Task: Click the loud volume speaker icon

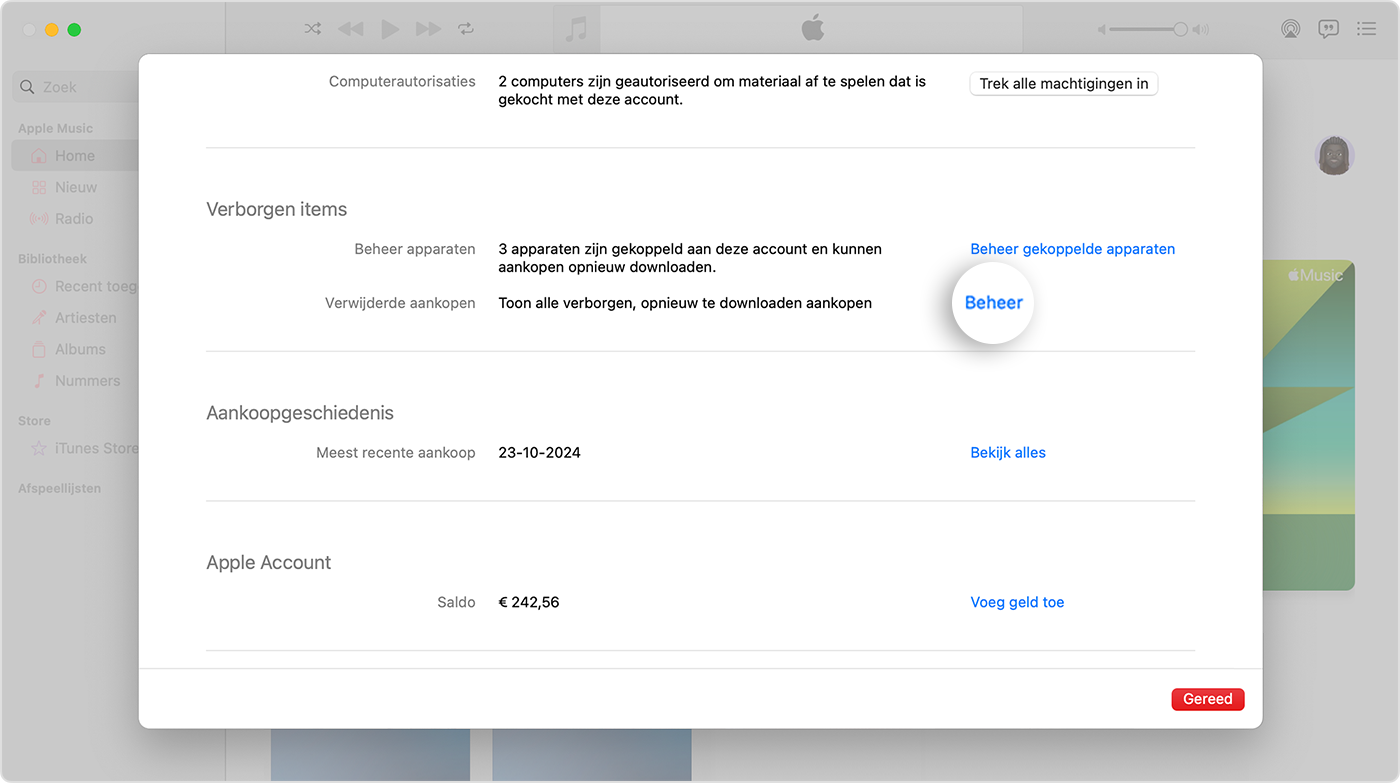Action: tap(1201, 30)
